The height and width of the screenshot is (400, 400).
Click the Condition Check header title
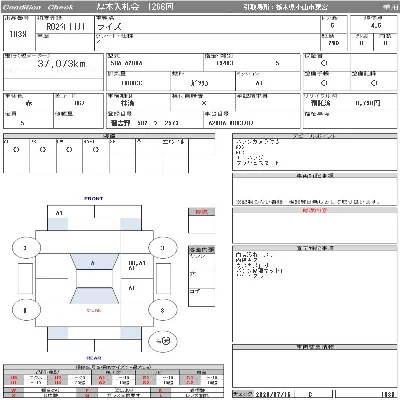[x=38, y=7]
